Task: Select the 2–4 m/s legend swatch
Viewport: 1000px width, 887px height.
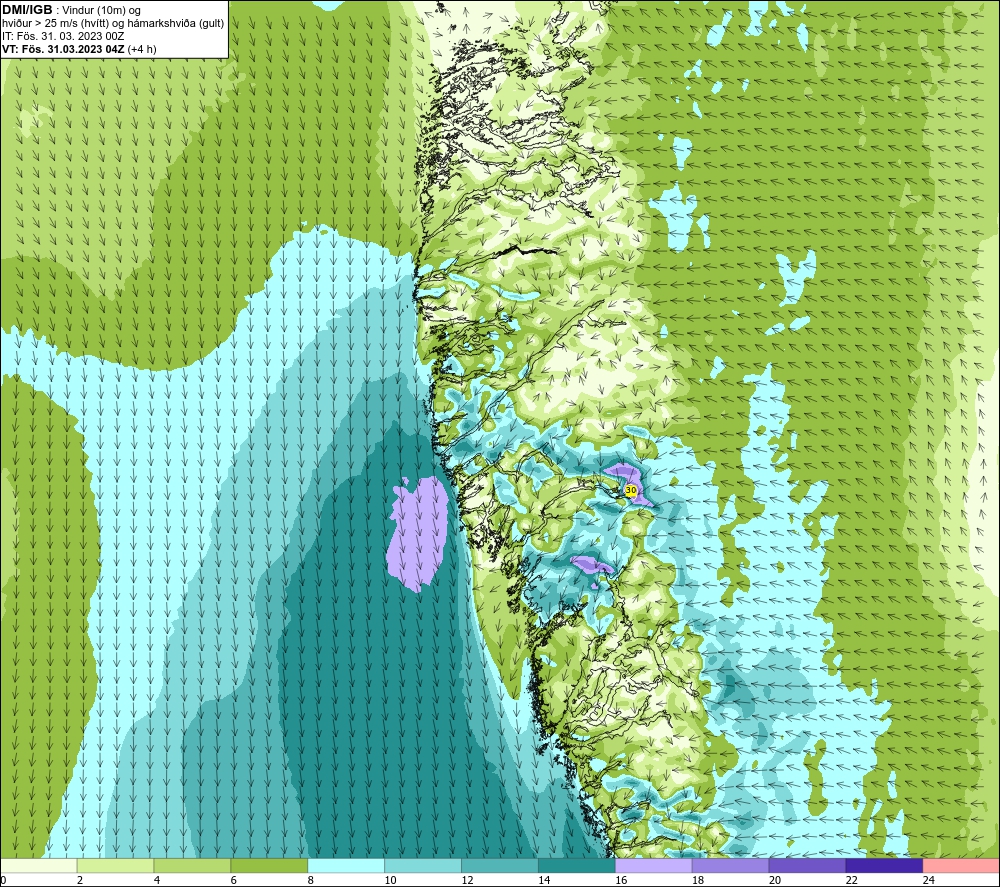Action: point(115,865)
